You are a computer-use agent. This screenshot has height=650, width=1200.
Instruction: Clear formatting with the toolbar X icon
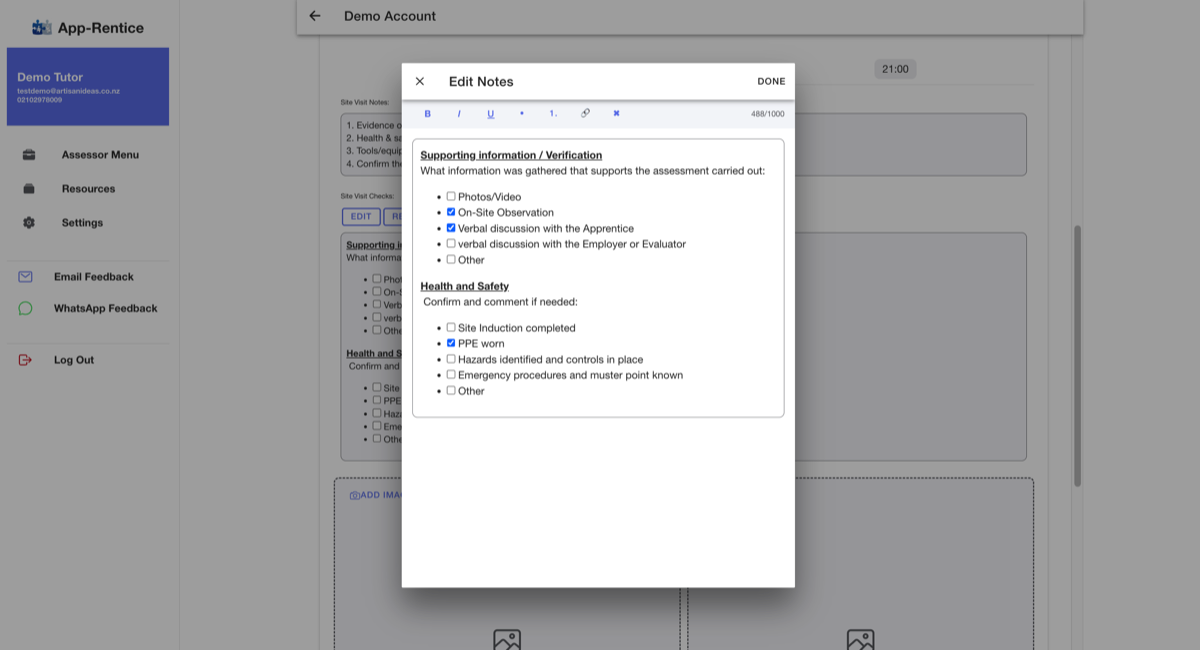(x=616, y=114)
